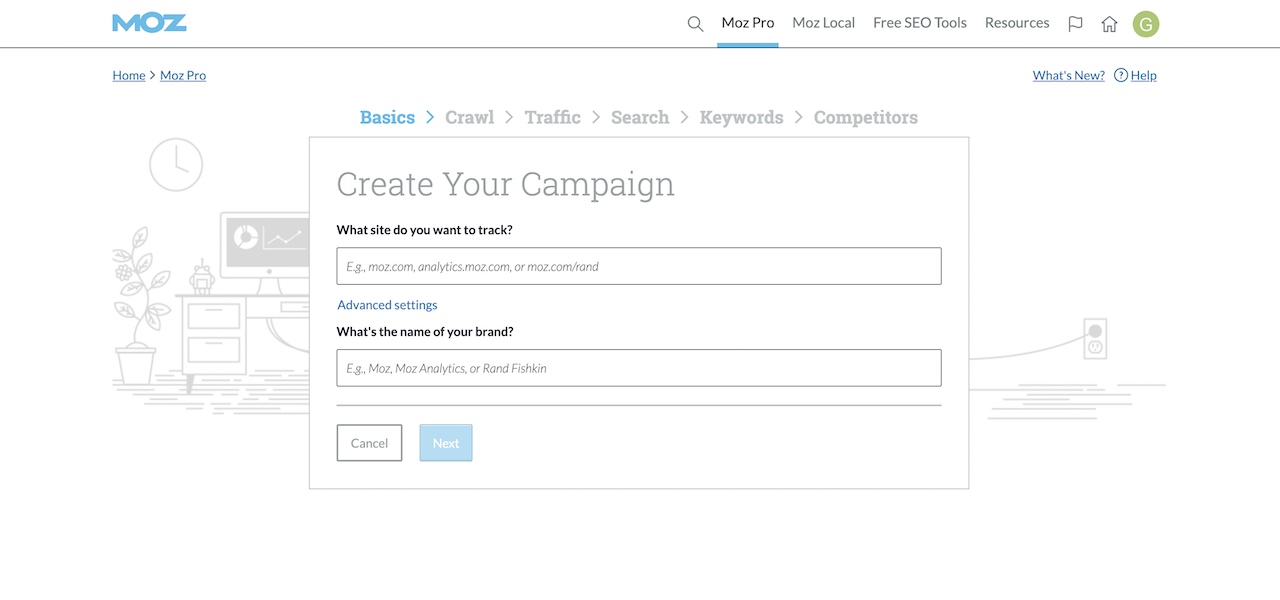1280x600 pixels.
Task: Select the Keywords step
Action: [x=742, y=117]
